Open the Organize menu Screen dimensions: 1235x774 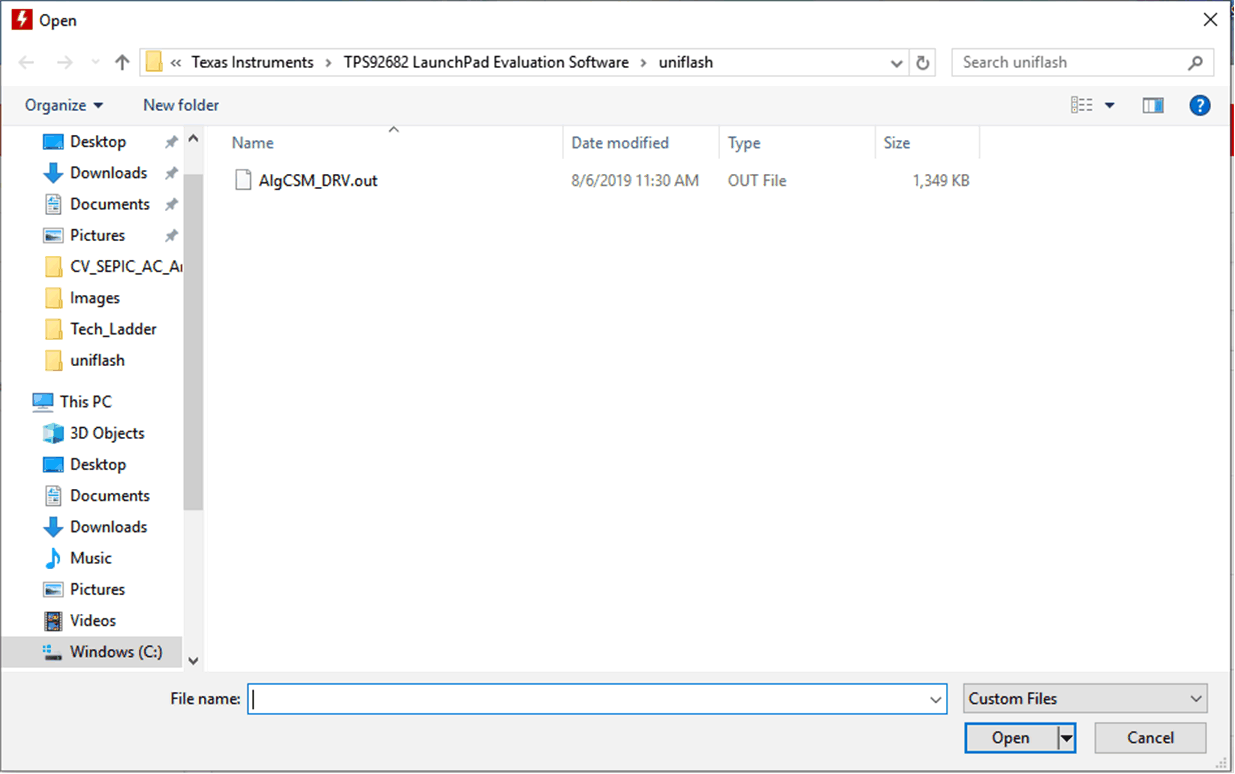pos(63,105)
